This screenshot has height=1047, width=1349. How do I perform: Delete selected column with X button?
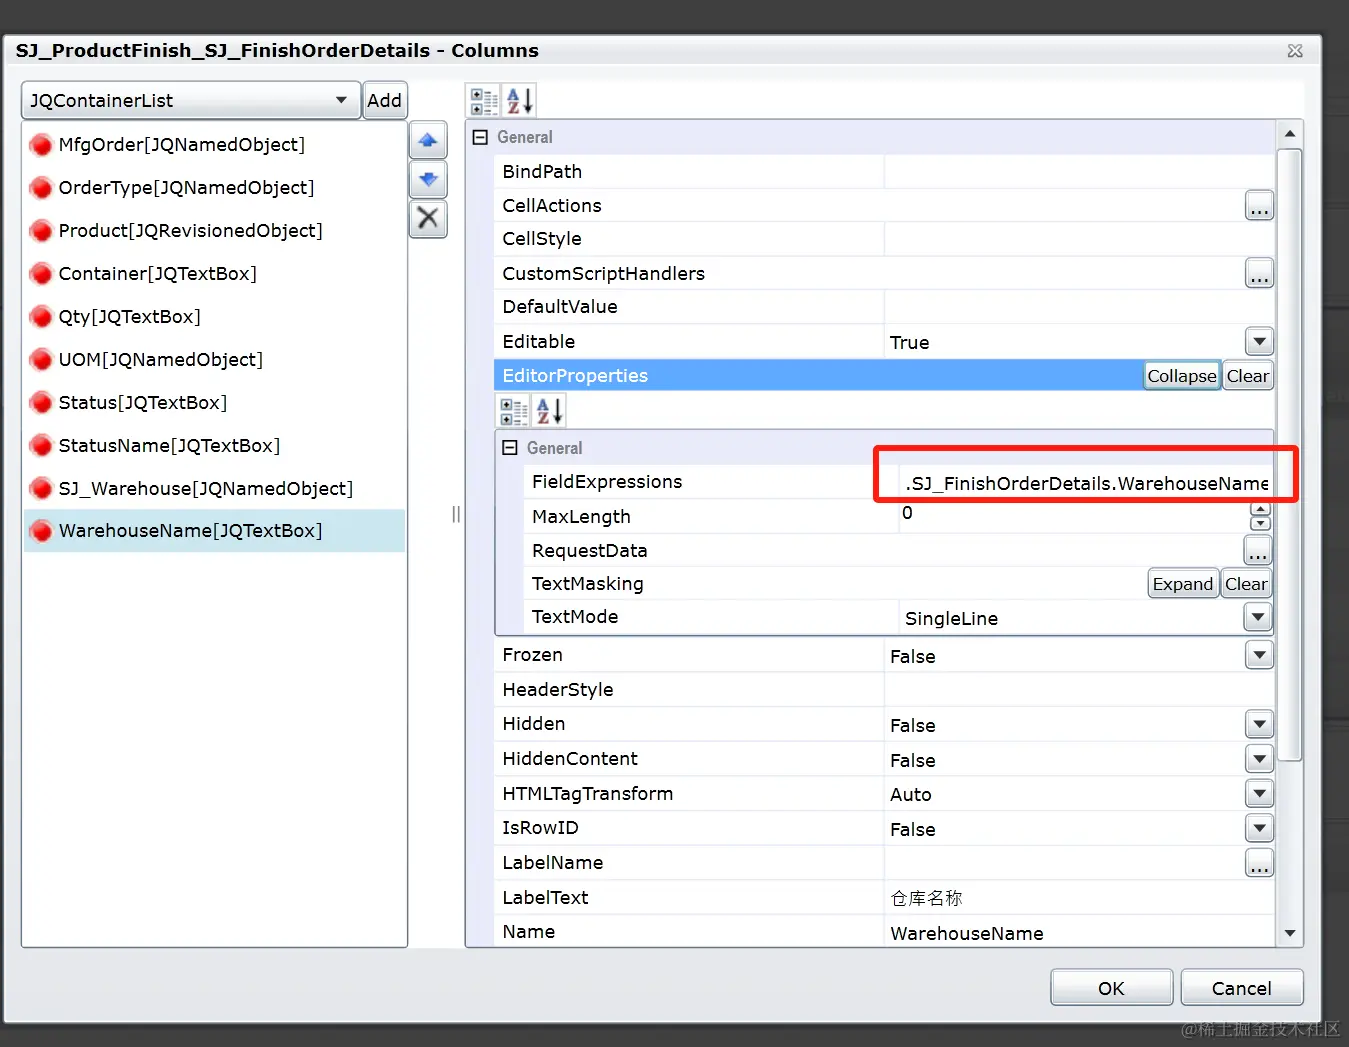[428, 218]
